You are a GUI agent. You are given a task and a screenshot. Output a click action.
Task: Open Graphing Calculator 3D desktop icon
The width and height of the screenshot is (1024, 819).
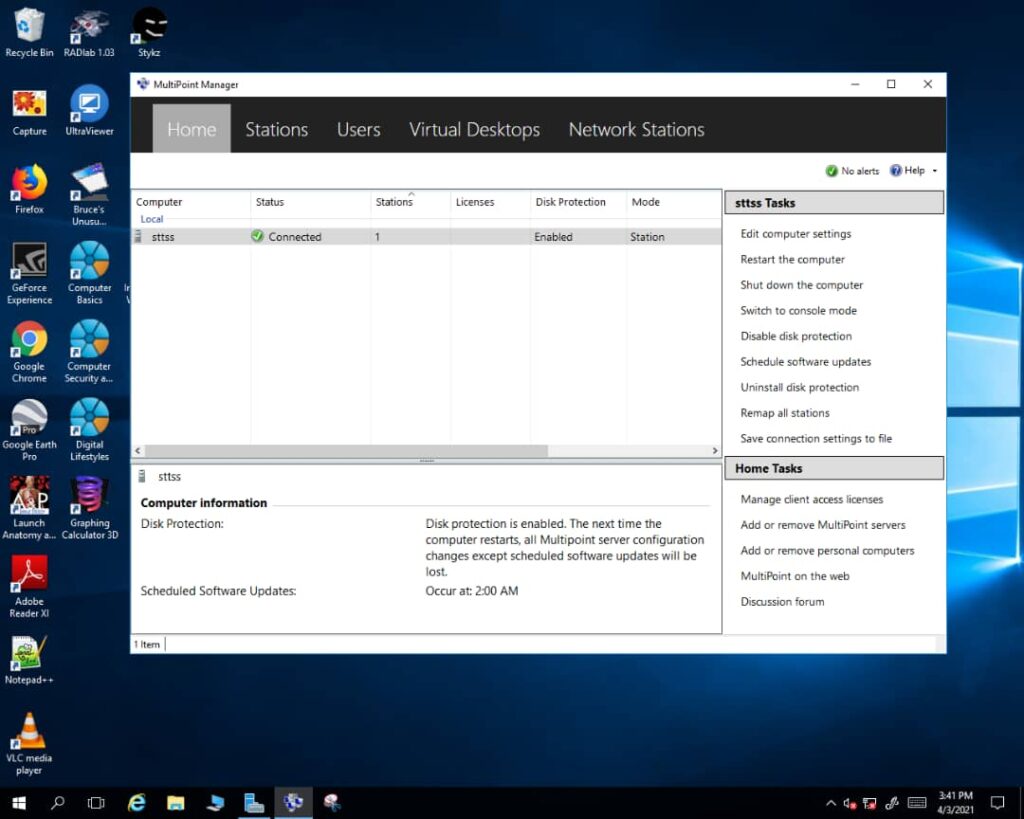click(x=89, y=509)
